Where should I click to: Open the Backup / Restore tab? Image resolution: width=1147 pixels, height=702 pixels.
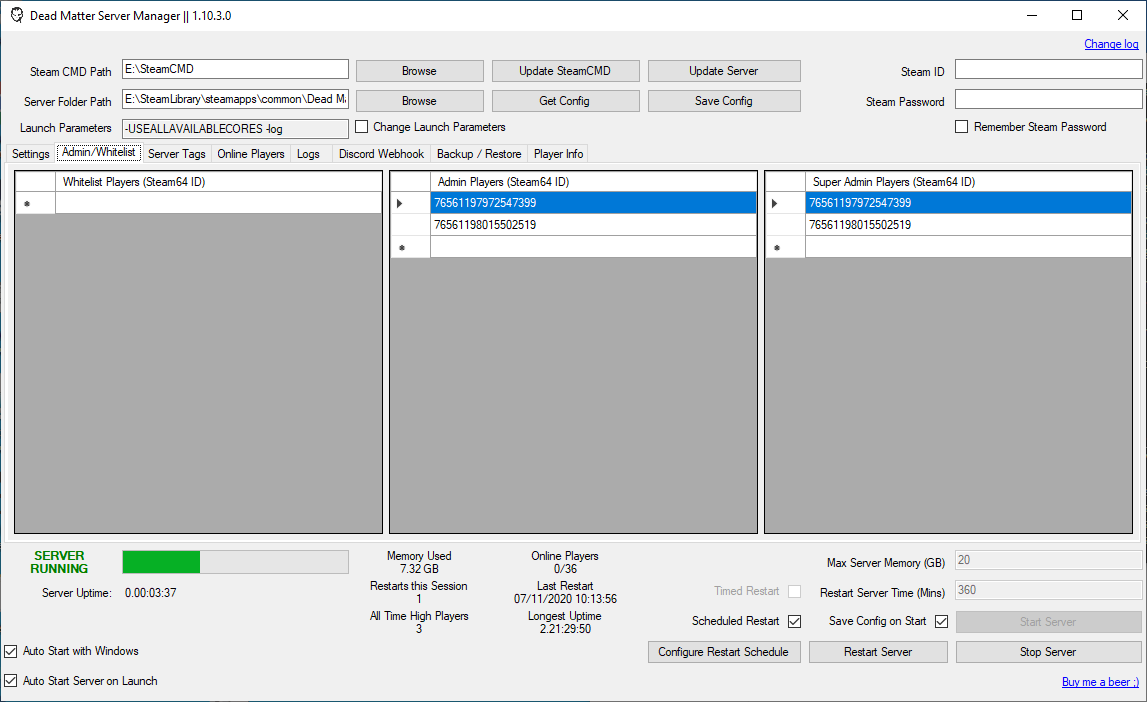pyautogui.click(x=479, y=153)
